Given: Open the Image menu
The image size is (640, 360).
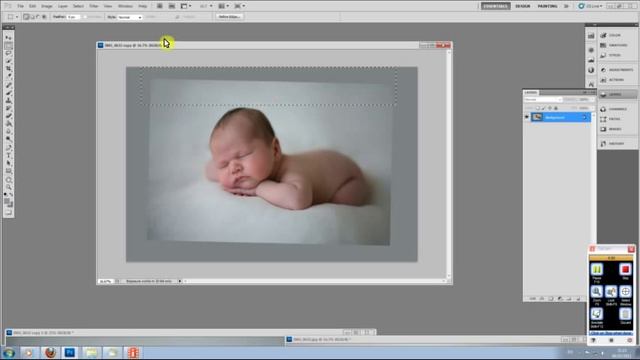Looking at the screenshot, I should pos(47,6).
